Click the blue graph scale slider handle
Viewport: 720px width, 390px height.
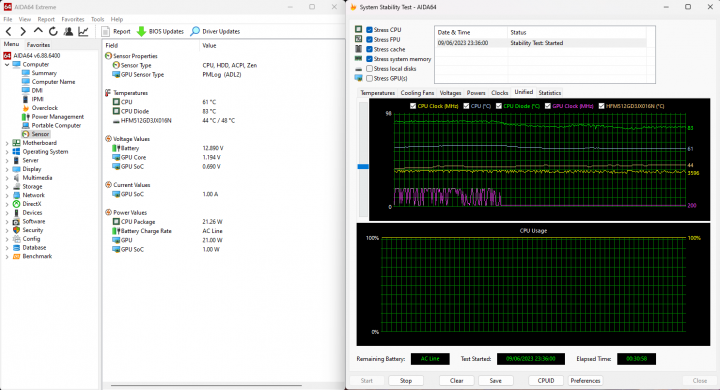(x=363, y=166)
